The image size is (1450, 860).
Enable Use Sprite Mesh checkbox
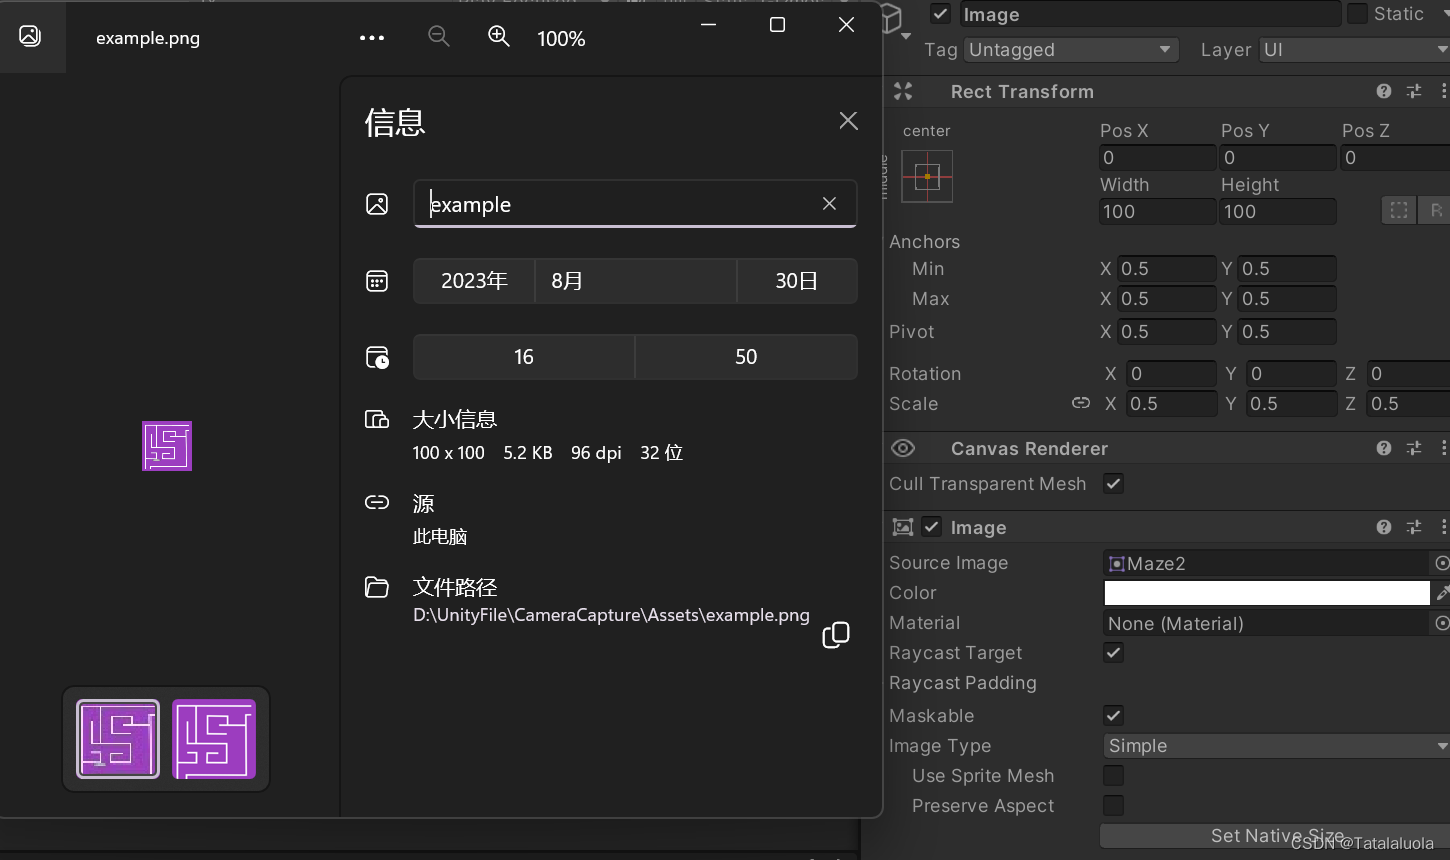click(1113, 776)
